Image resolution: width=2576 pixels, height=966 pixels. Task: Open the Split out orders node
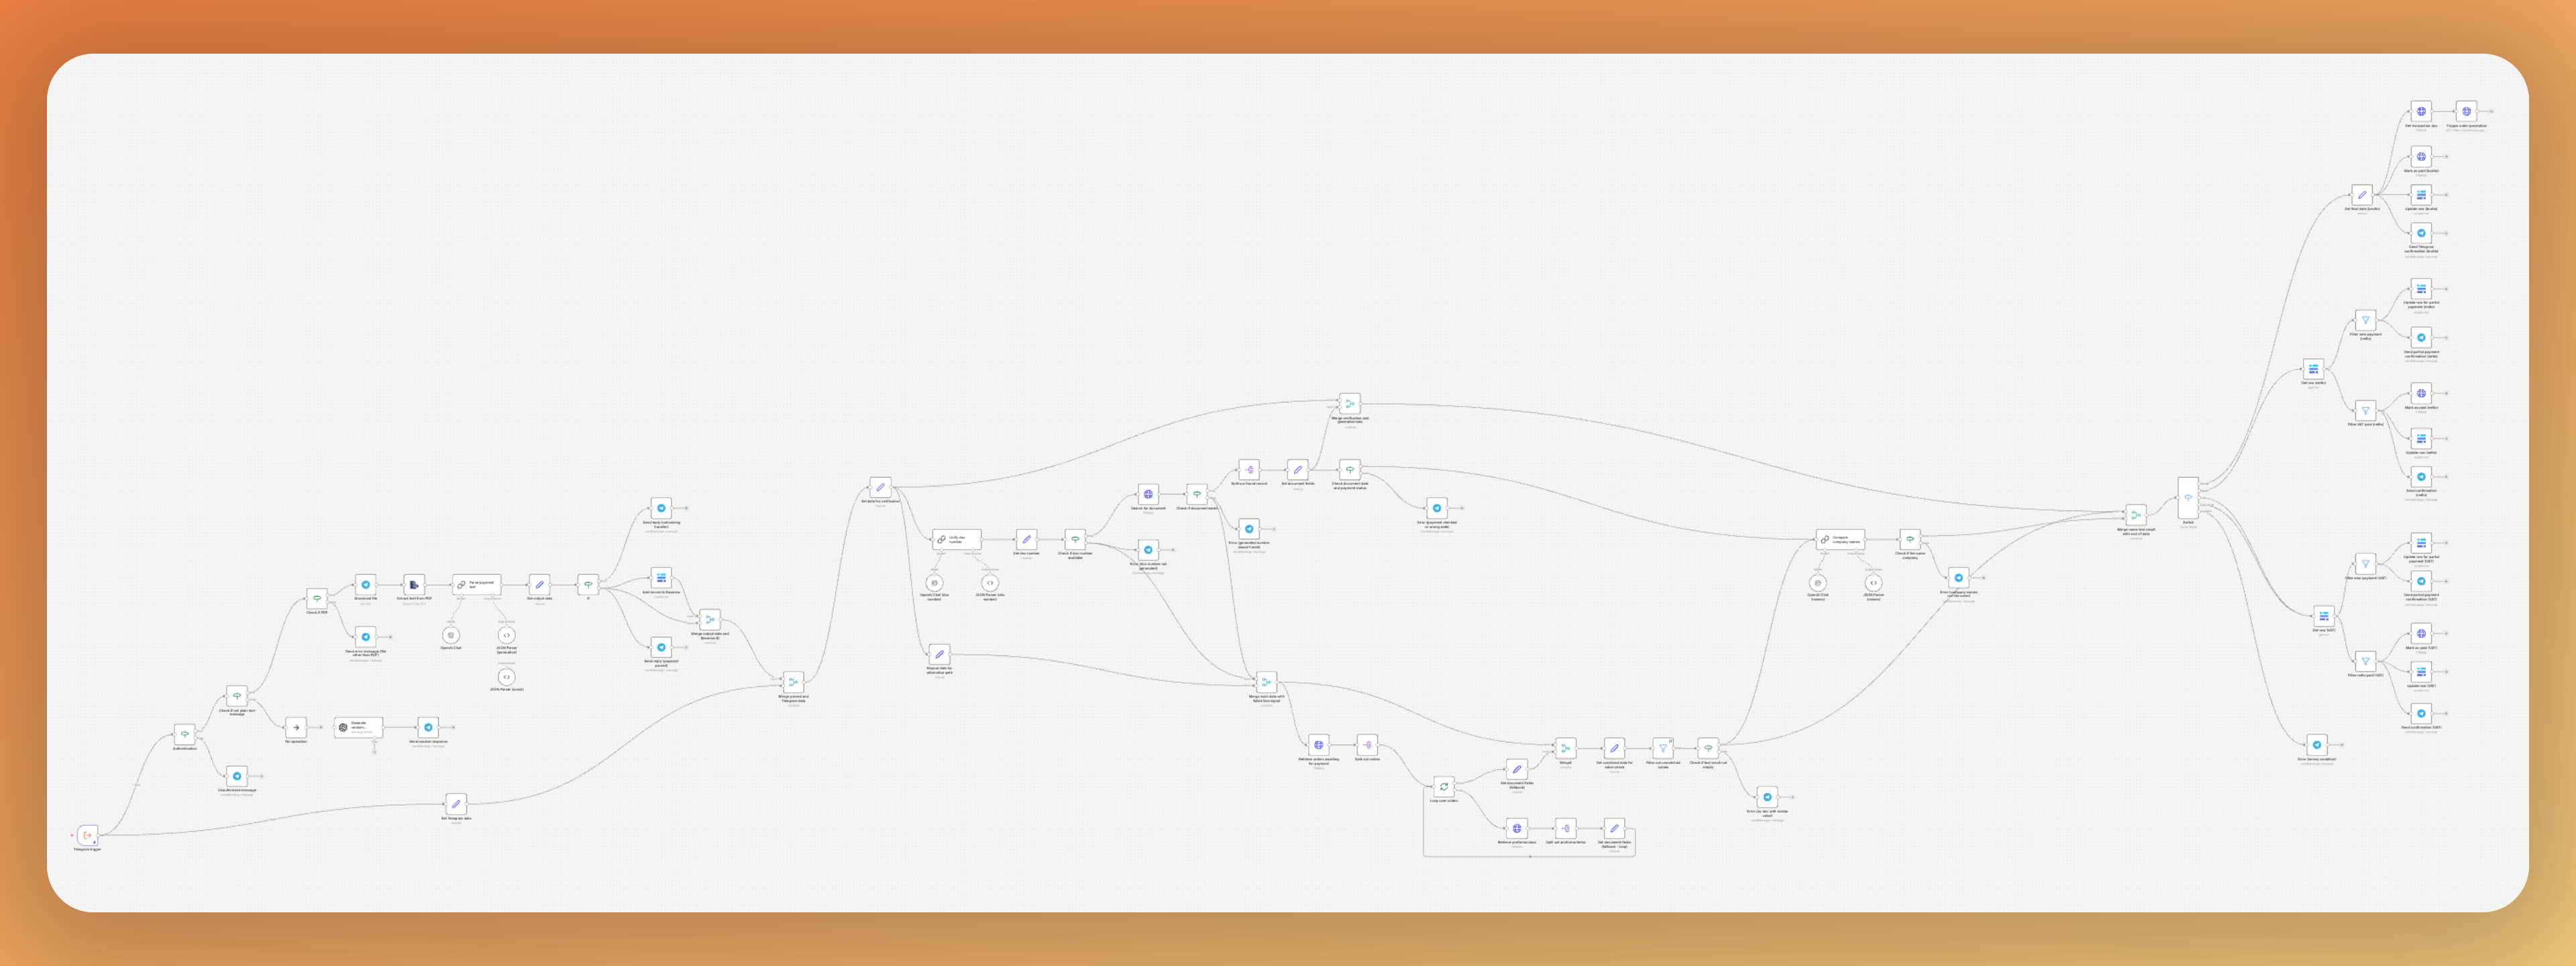pos(1367,744)
